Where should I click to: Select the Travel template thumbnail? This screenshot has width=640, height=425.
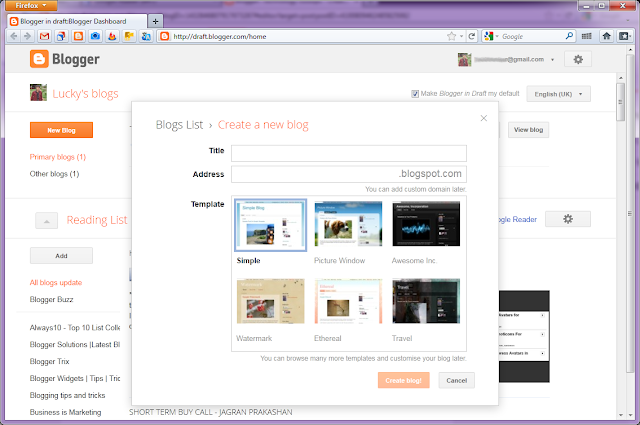(426, 301)
